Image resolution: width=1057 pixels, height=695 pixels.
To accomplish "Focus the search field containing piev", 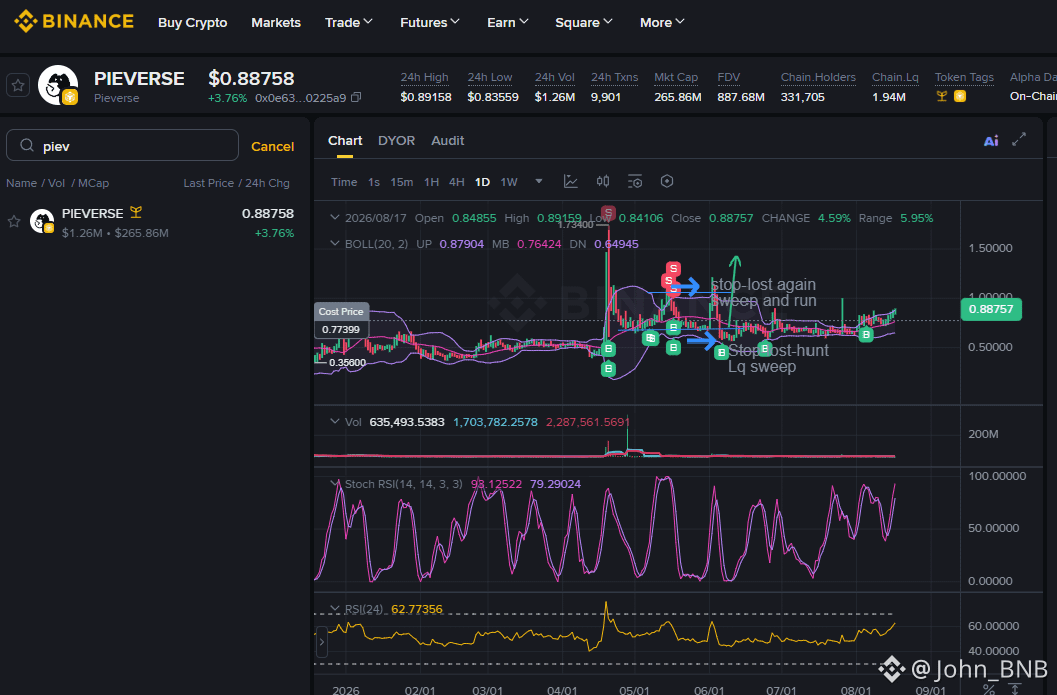I will click(122, 145).
